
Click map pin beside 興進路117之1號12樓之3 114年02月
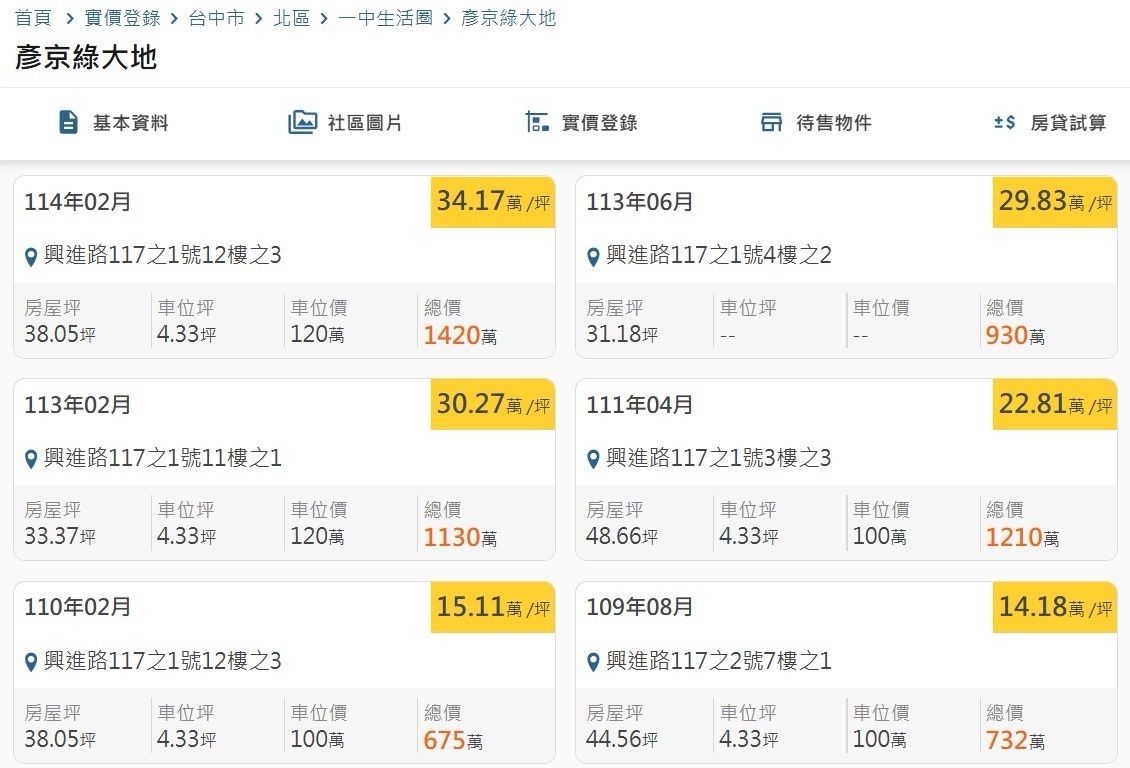31,257
